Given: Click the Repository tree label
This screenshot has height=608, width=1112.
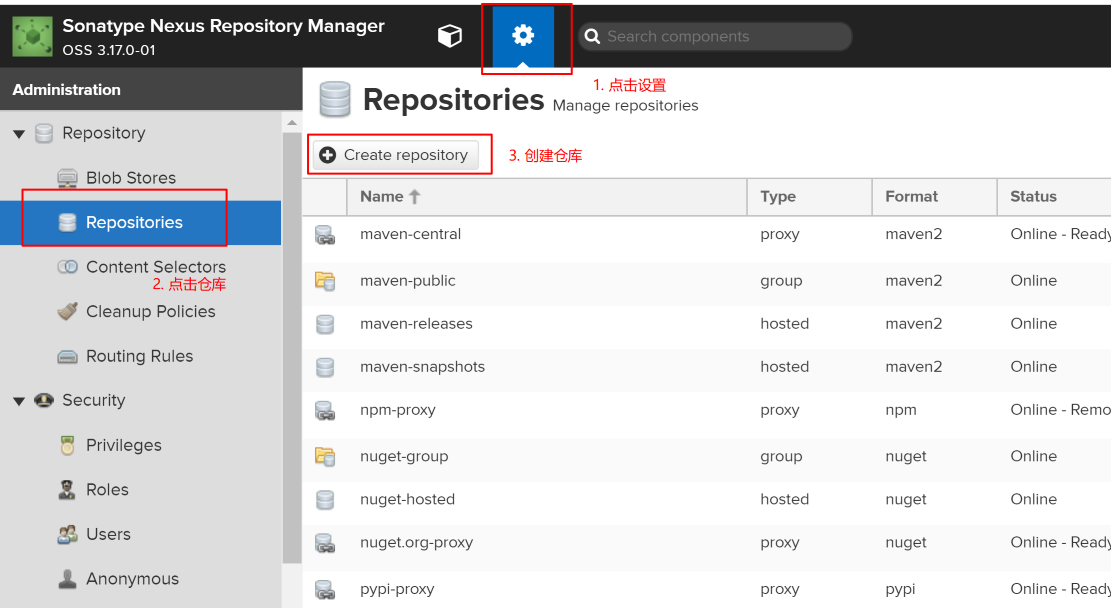Looking at the screenshot, I should coord(104,133).
